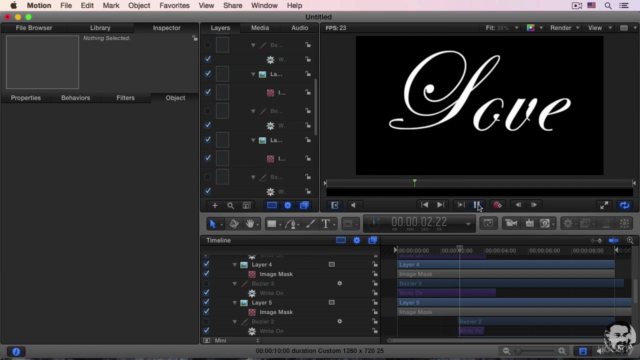The image size is (640, 360).
Task: Open project info button at bottom left
Action: coord(16,351)
